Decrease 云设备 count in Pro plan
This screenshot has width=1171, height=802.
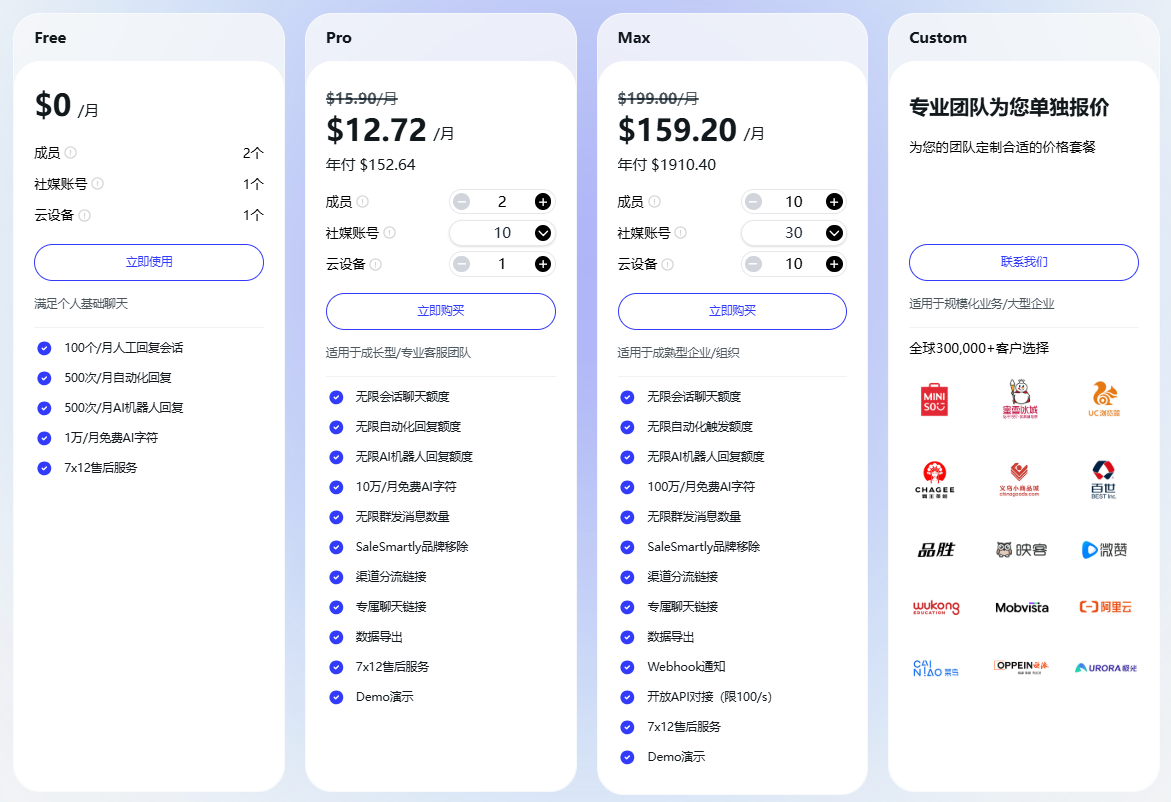(x=461, y=264)
